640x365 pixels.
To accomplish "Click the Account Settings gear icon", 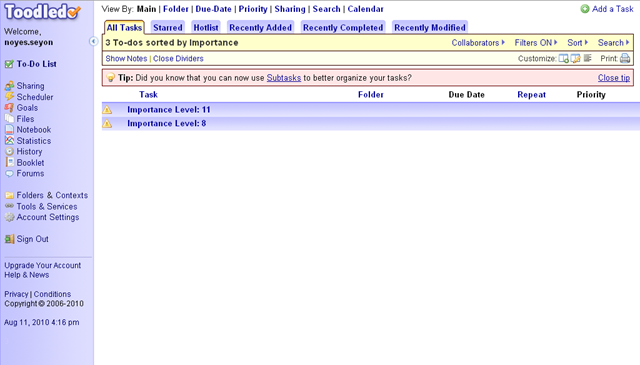I will click(x=9, y=217).
